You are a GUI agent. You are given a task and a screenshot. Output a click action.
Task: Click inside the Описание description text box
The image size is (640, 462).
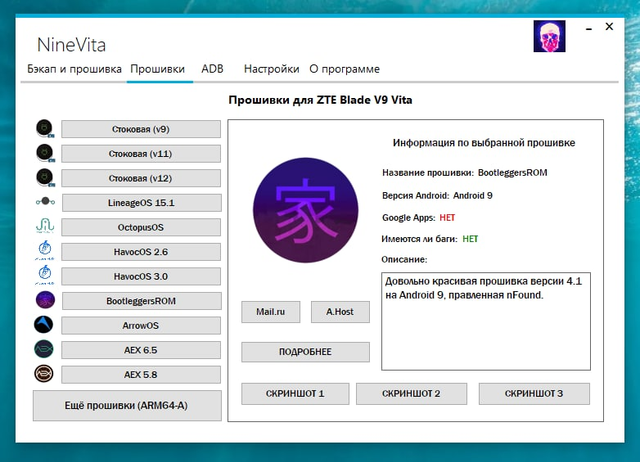[486, 321]
